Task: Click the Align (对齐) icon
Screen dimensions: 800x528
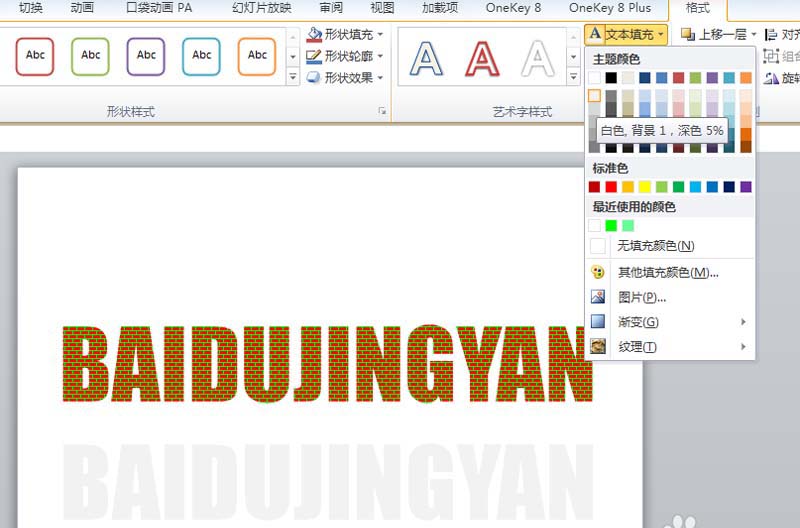Action: click(x=771, y=35)
